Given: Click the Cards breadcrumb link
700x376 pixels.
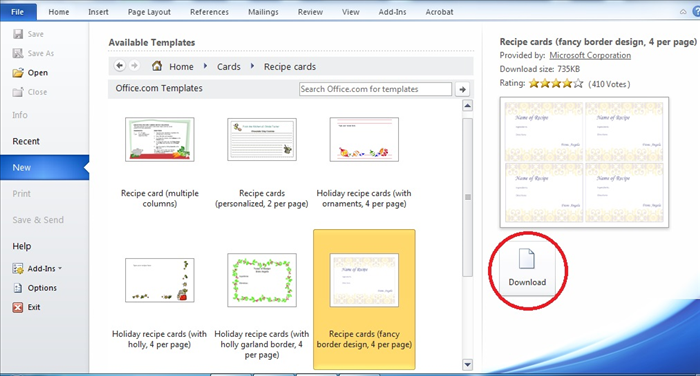Looking at the screenshot, I should 229,67.
